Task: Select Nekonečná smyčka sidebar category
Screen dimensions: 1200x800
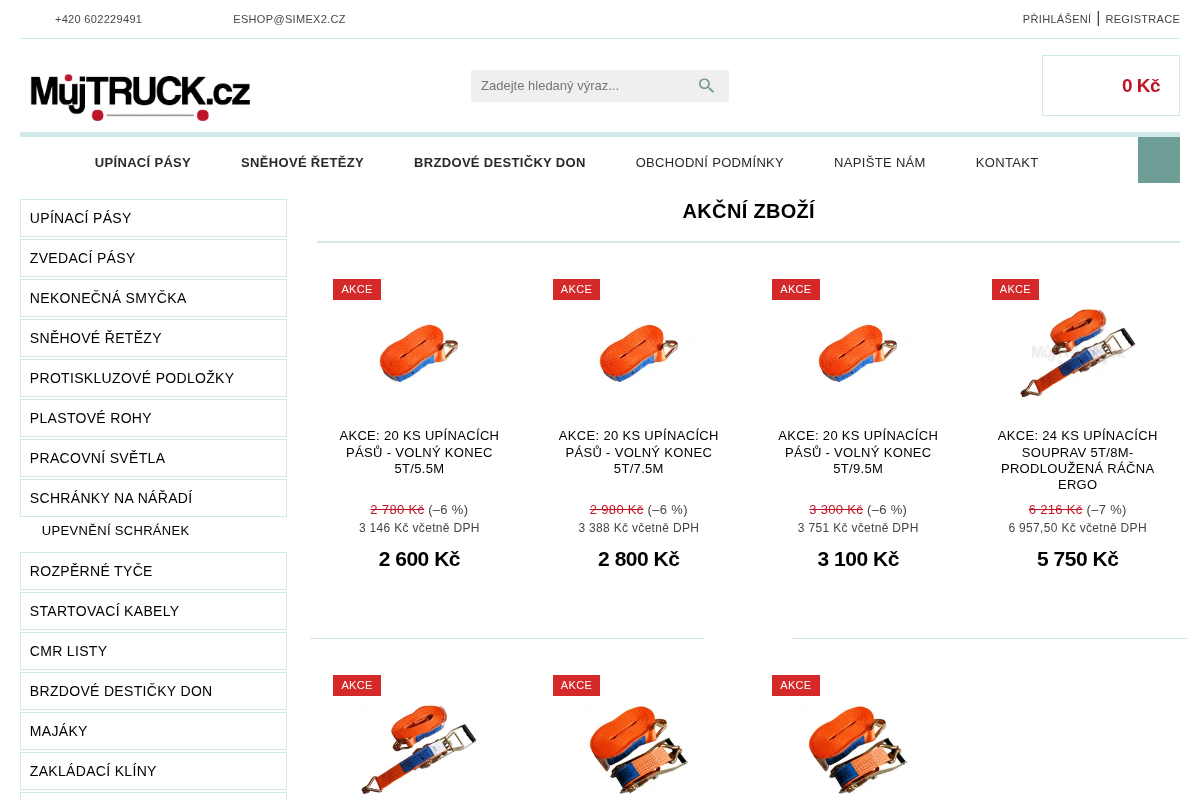Action: [x=153, y=298]
